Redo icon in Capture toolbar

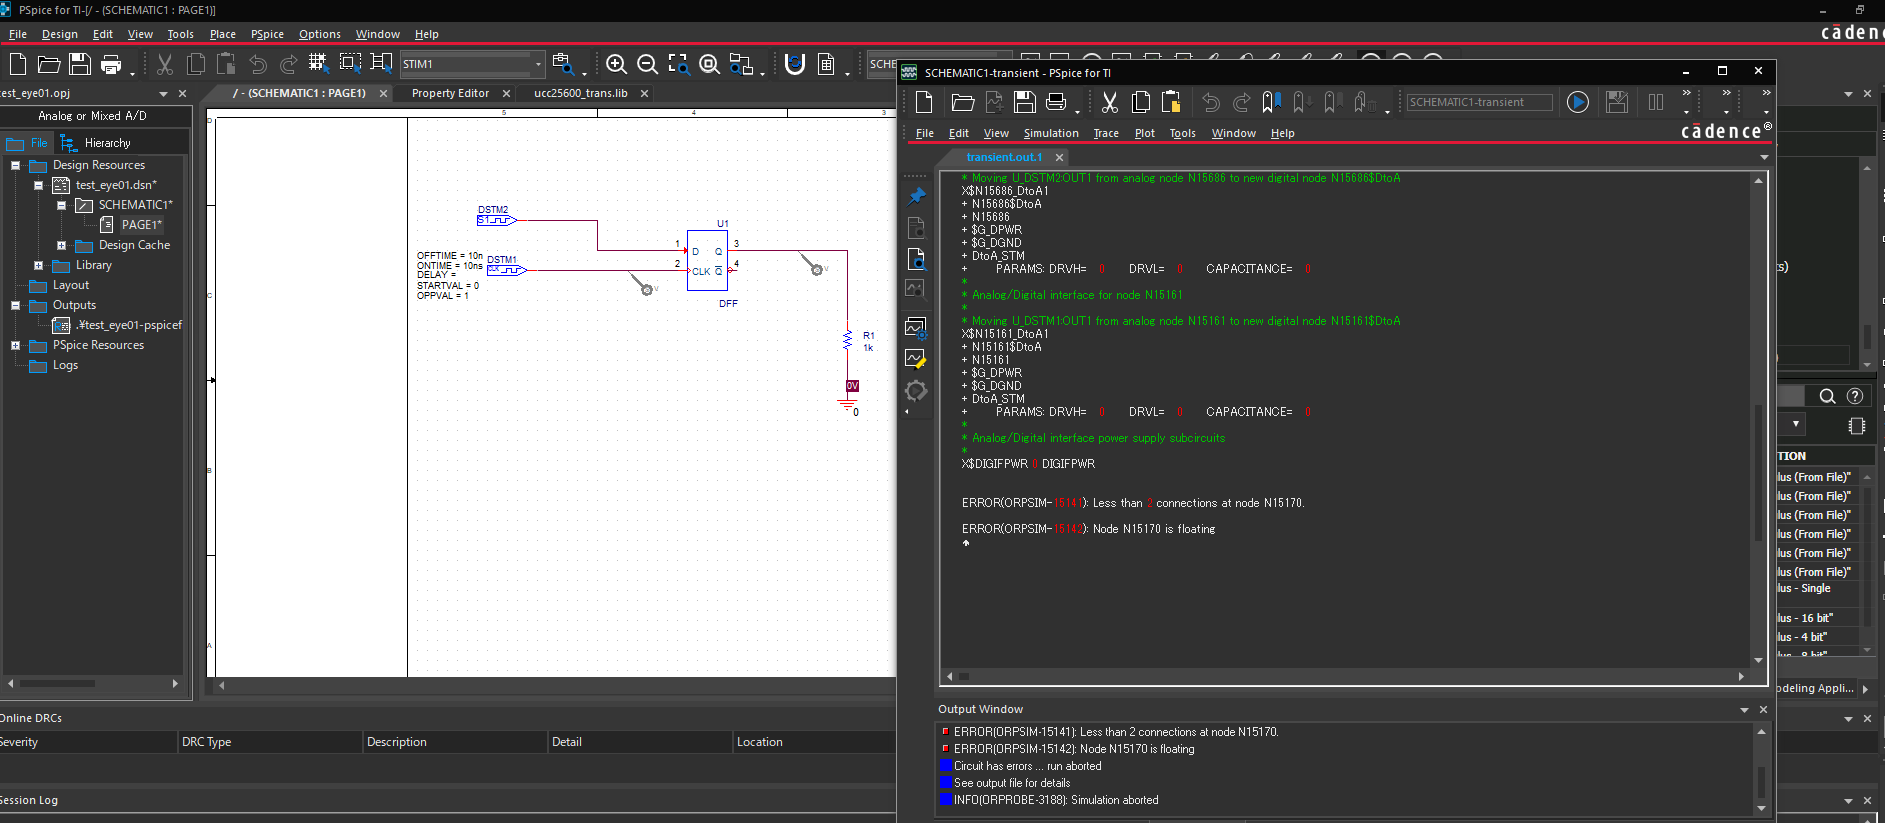[x=289, y=64]
